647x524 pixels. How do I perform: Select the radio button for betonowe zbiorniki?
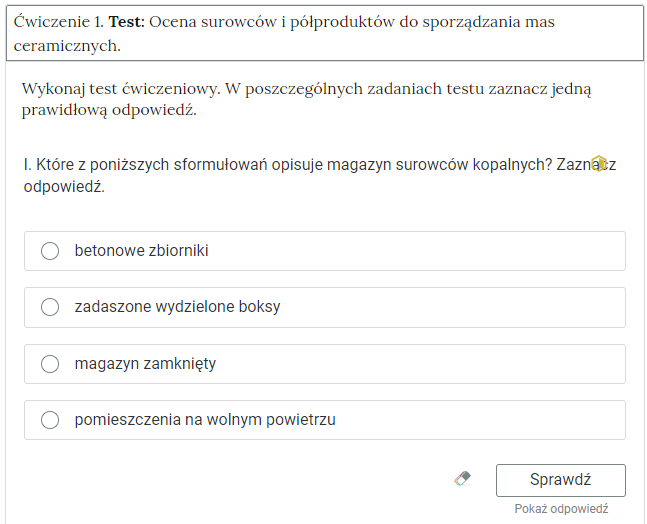point(50,251)
